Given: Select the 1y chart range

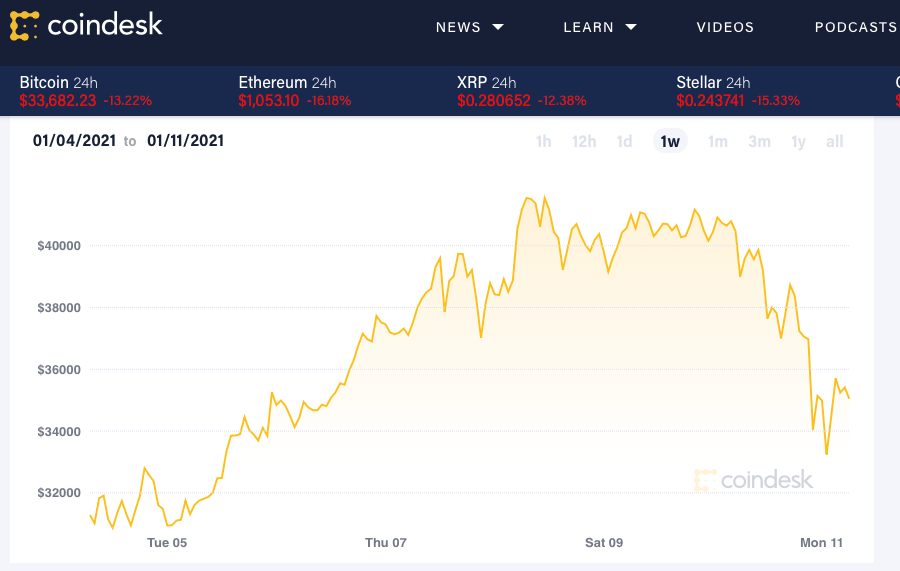Looking at the screenshot, I should pos(798,141).
